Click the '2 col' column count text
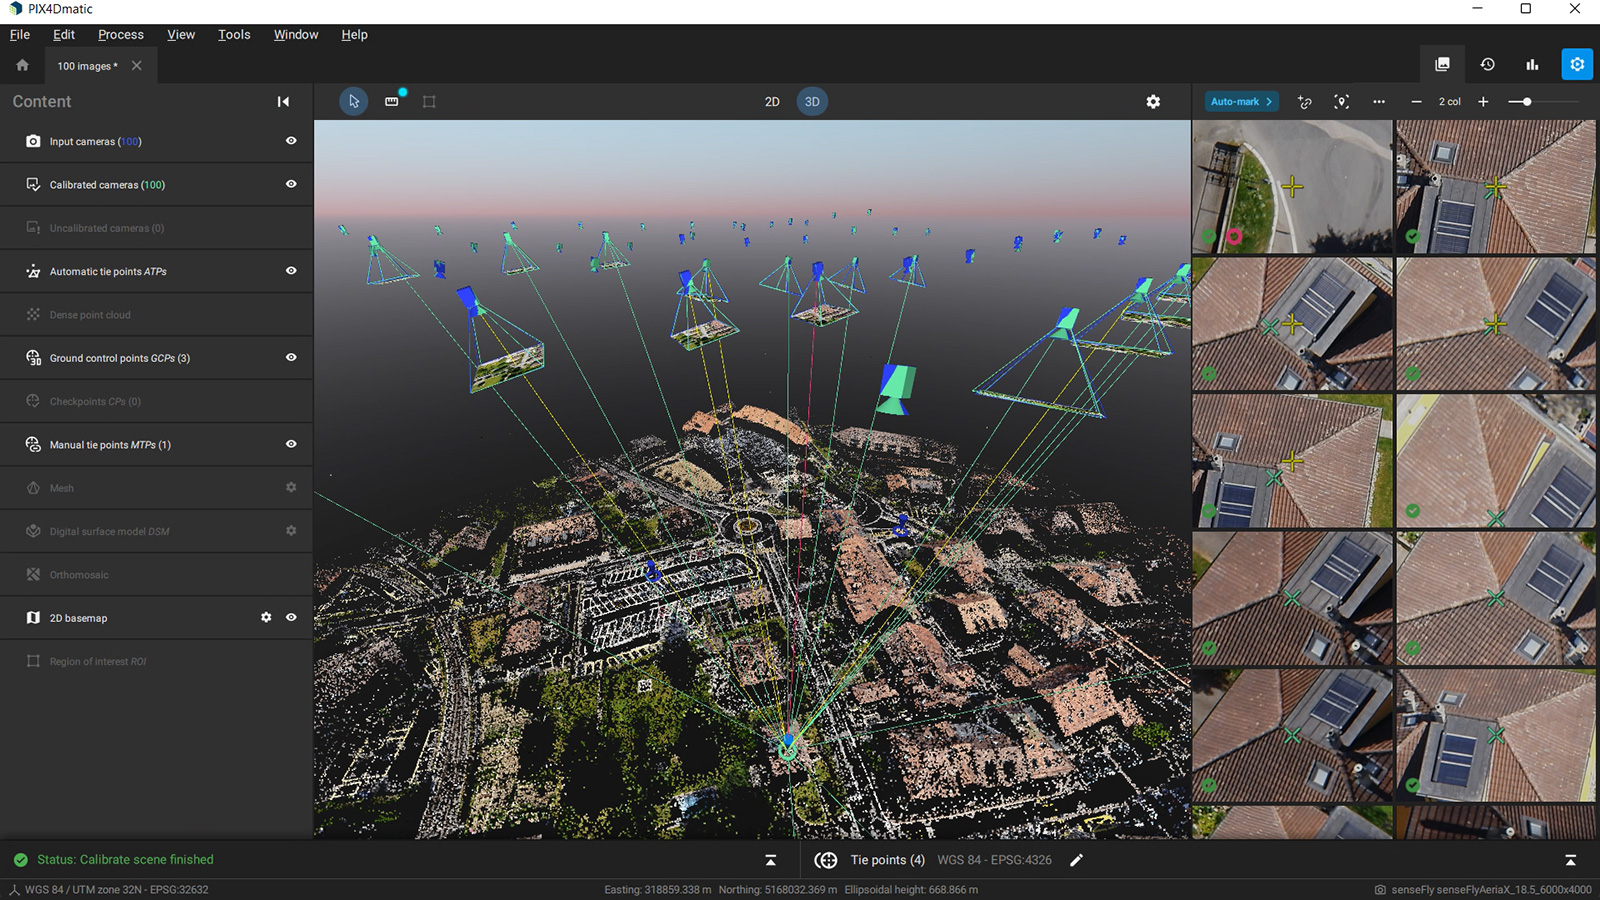This screenshot has height=900, width=1600. 1450,101
